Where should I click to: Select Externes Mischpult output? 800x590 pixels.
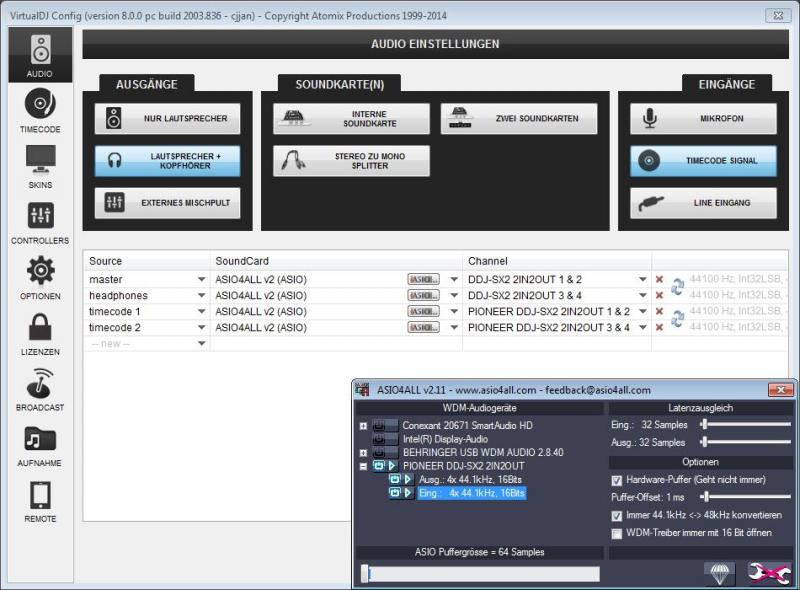click(x=167, y=203)
